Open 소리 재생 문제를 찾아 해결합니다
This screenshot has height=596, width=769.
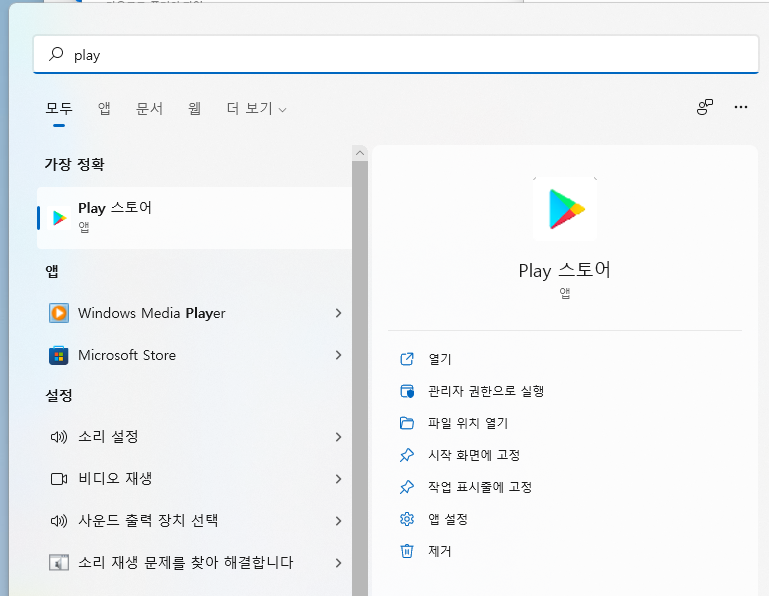pyautogui.click(x=194, y=563)
